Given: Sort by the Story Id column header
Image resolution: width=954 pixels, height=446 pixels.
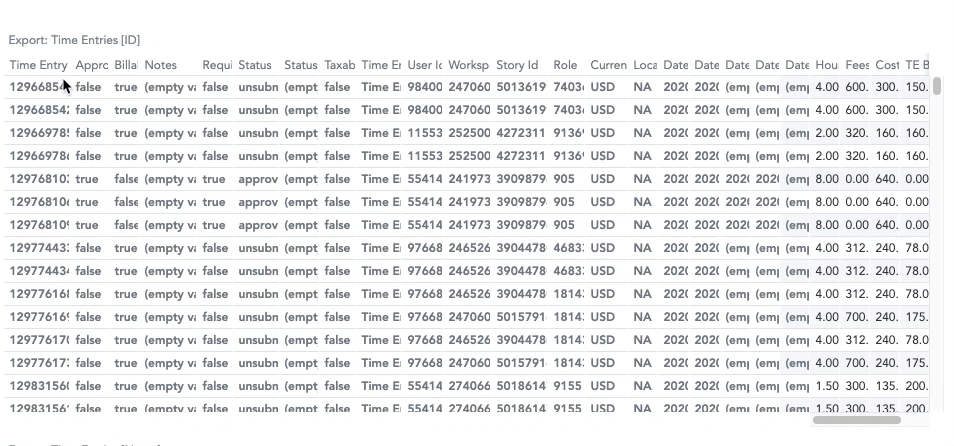Looking at the screenshot, I should pos(518,65).
